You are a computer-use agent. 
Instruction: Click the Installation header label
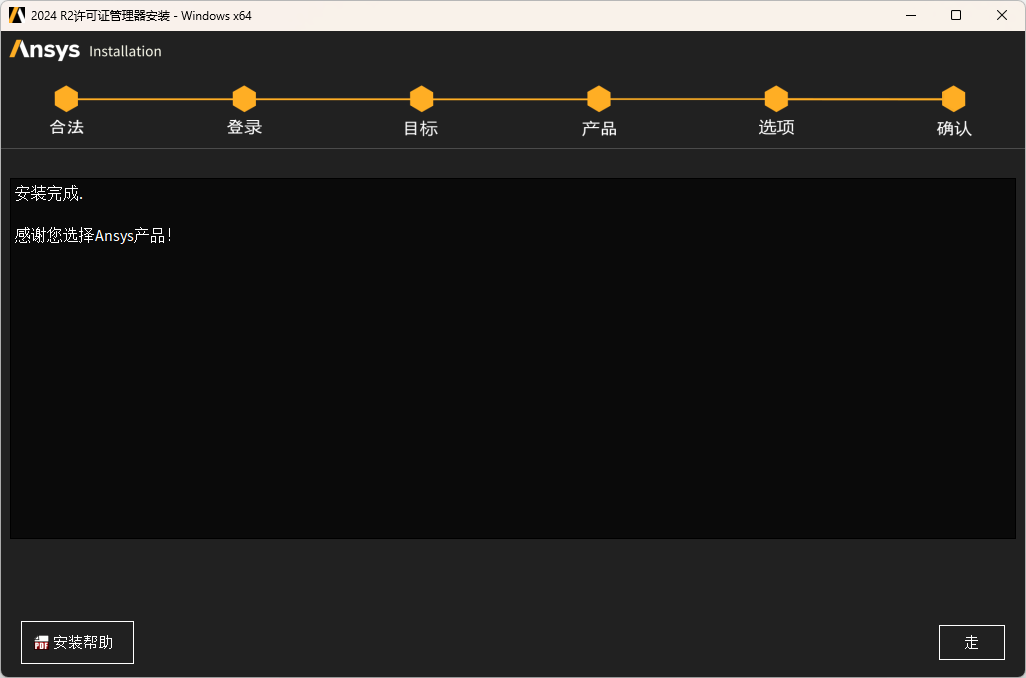[x=125, y=51]
